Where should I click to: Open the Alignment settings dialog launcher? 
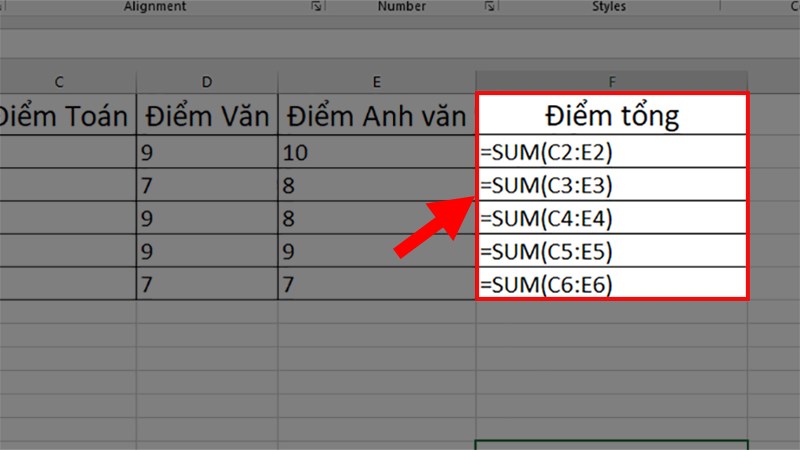click(x=316, y=6)
